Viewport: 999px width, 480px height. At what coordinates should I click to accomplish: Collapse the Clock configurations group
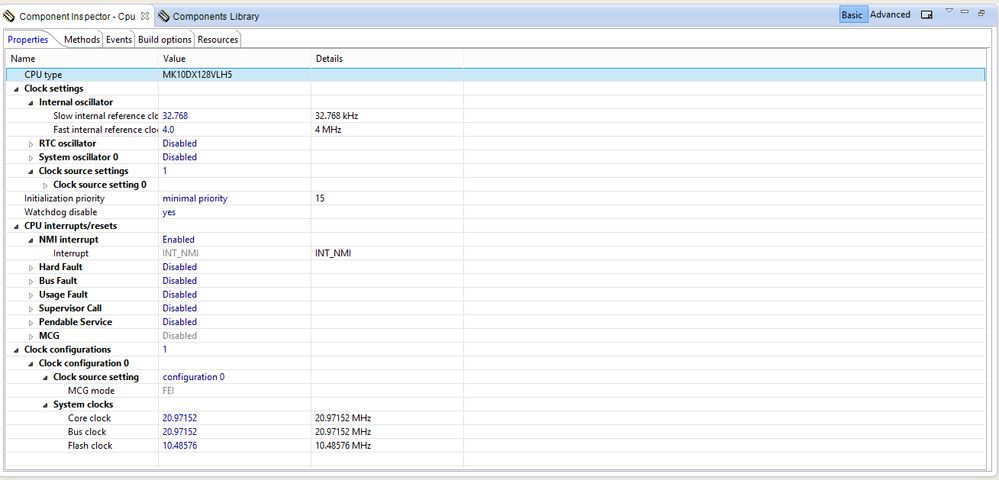16,350
